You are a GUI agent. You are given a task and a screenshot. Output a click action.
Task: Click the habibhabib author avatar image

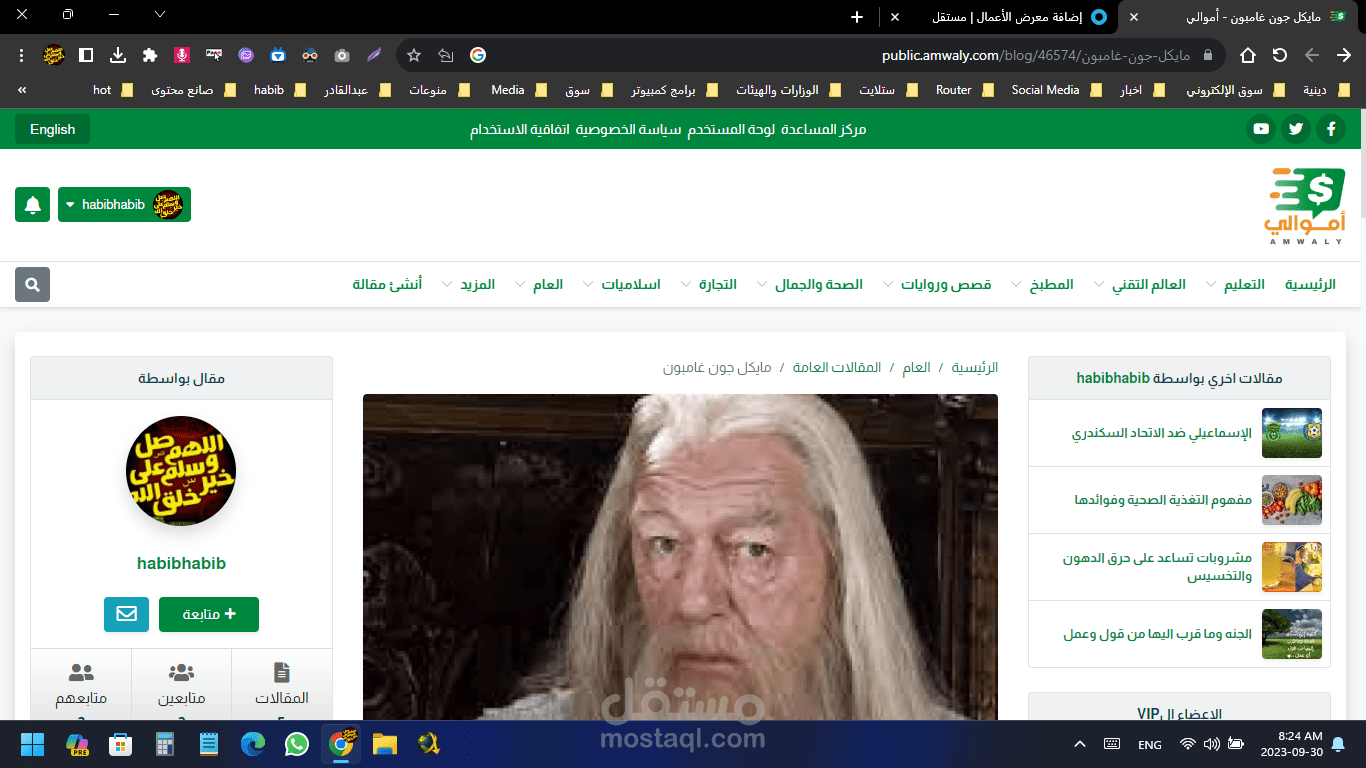coord(181,470)
